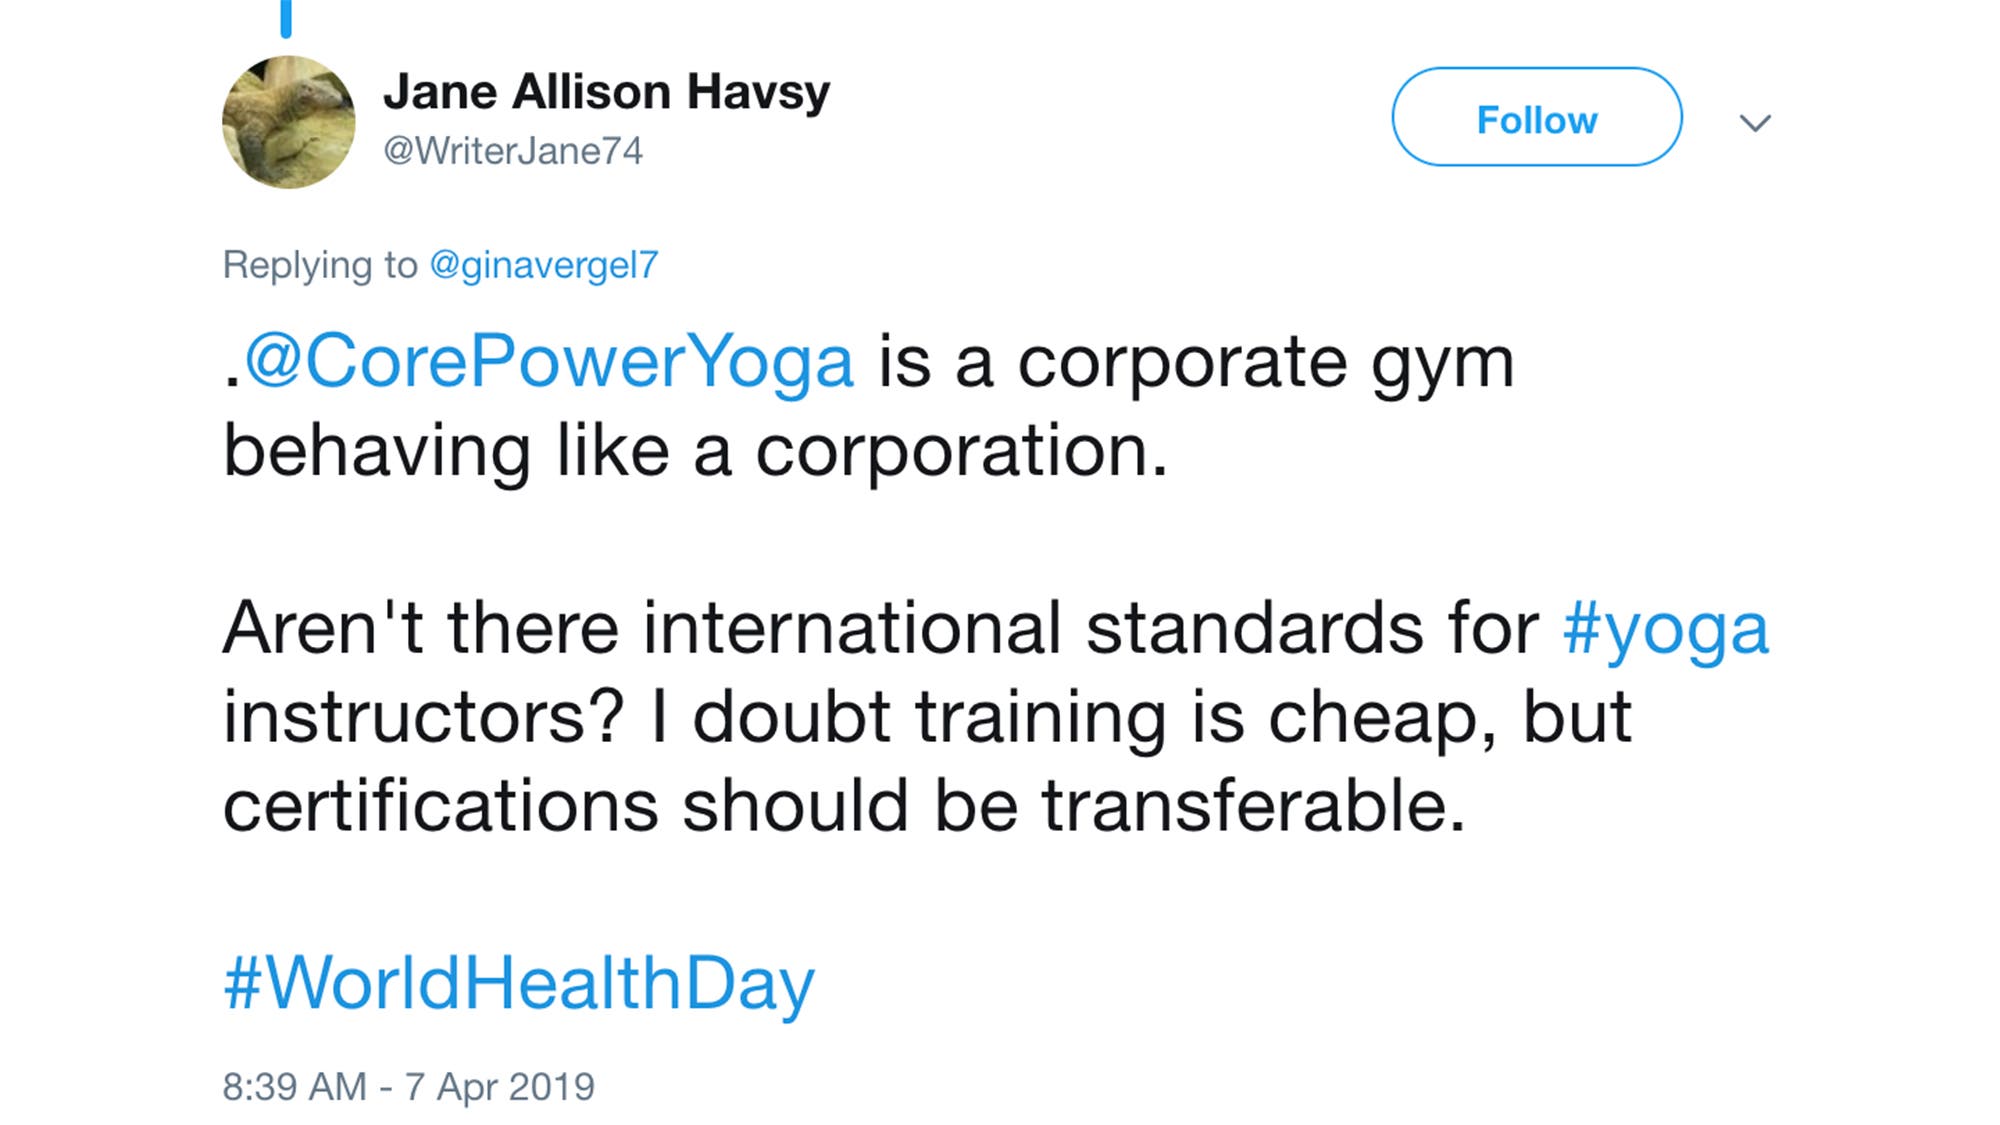Click the word "but" ending the line
Image resolution: width=2000 pixels, height=1125 pixels.
point(1577,718)
